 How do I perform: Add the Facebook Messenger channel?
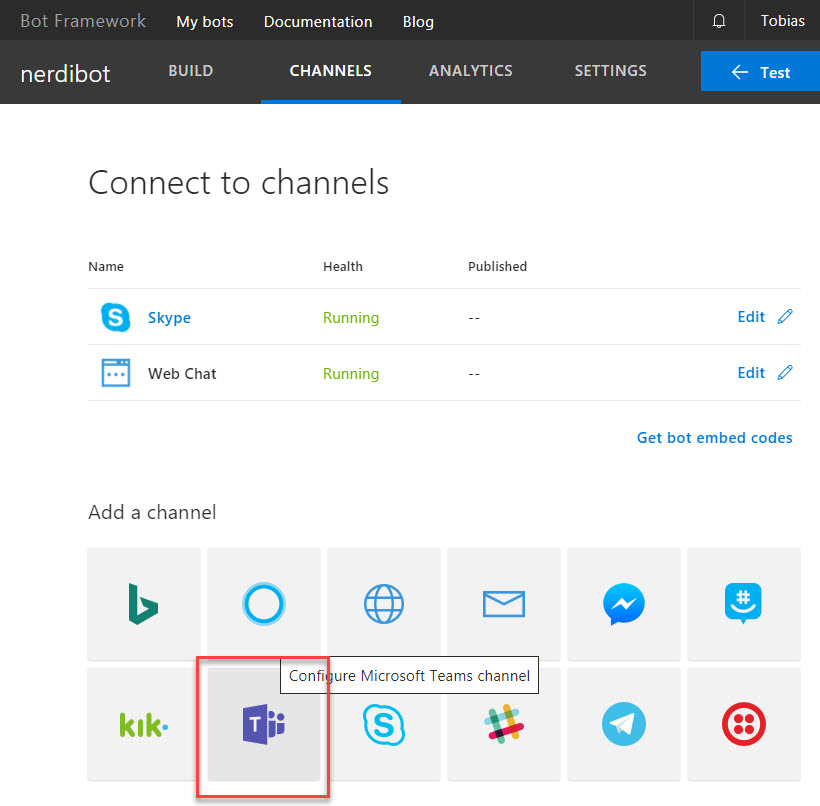(x=624, y=604)
